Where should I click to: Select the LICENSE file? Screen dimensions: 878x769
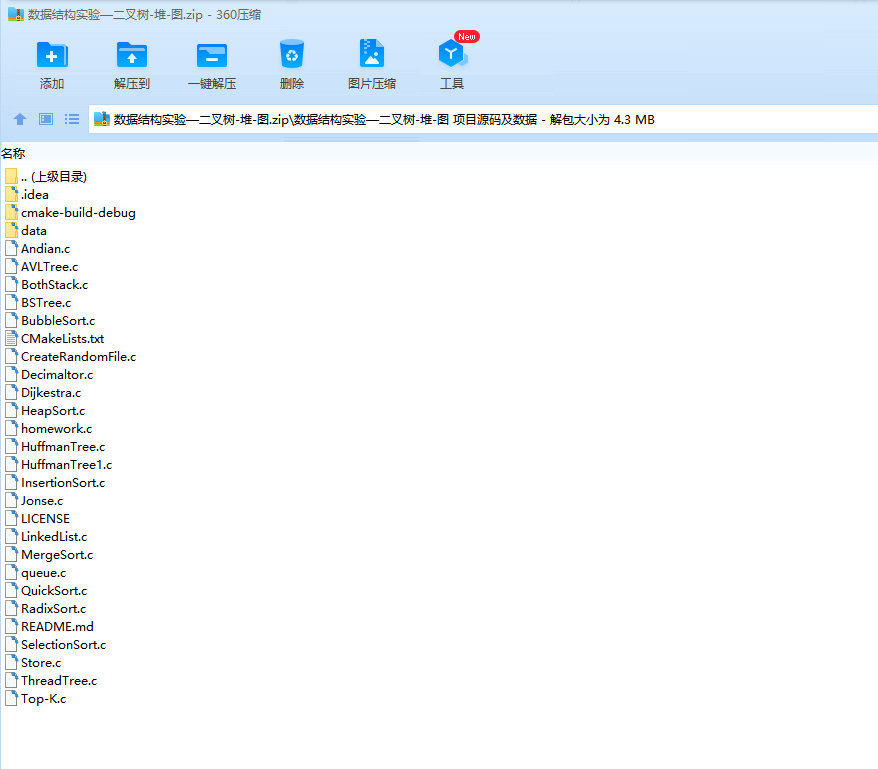[37, 519]
